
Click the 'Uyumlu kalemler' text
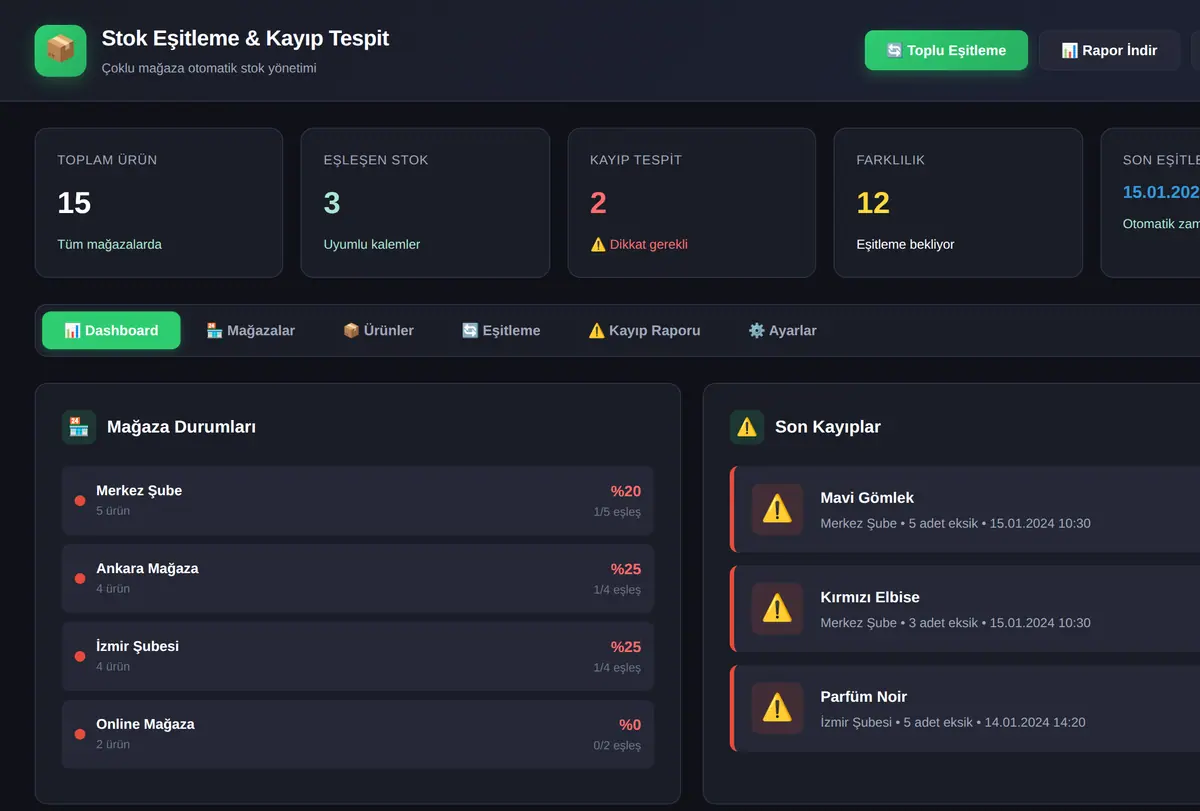pyautogui.click(x=372, y=244)
